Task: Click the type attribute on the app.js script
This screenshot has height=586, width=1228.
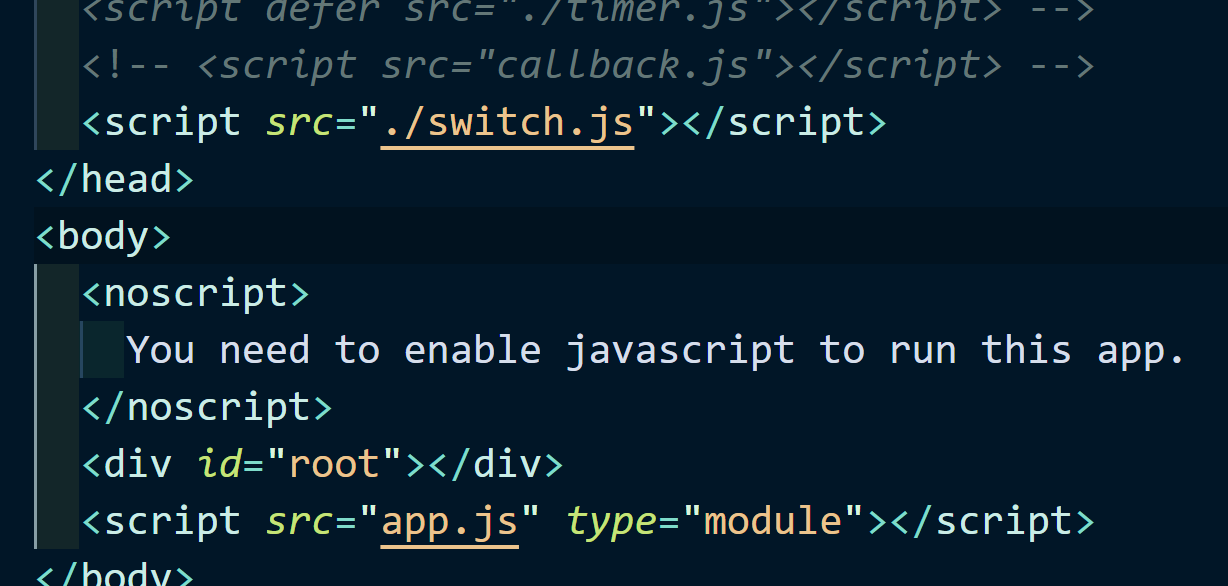Action: coord(611,520)
